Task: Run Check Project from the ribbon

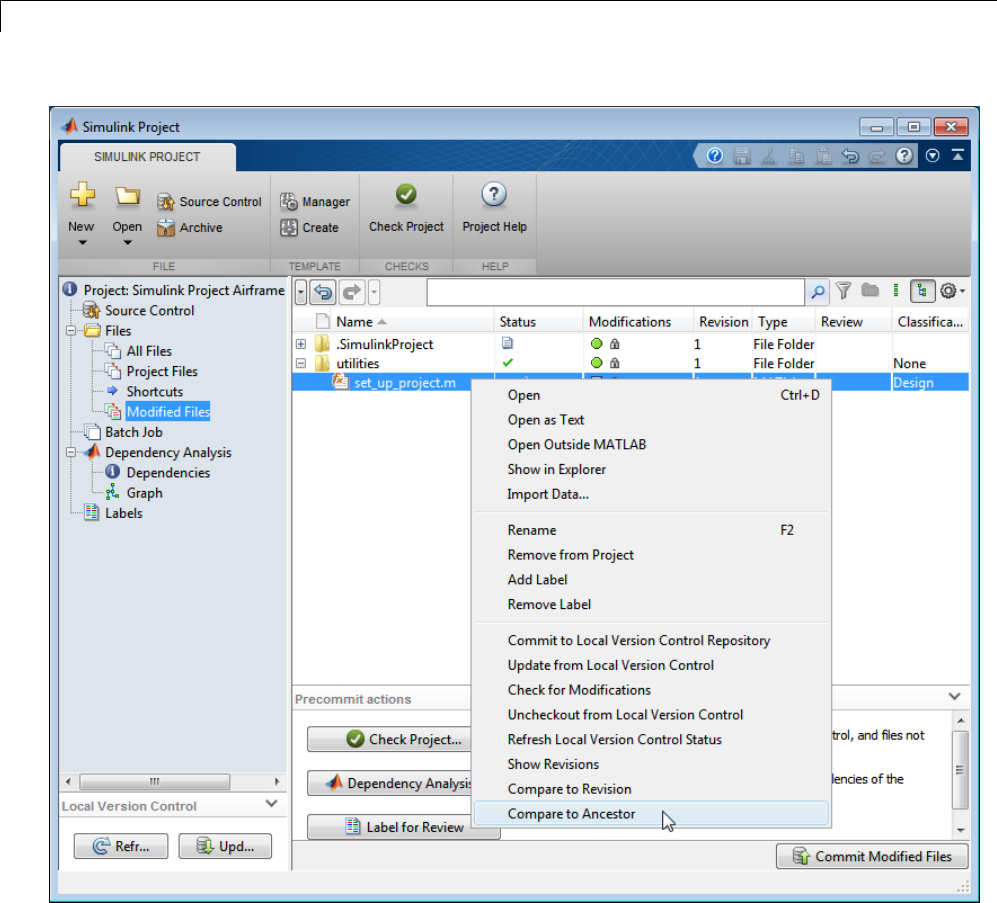Action: tap(406, 209)
